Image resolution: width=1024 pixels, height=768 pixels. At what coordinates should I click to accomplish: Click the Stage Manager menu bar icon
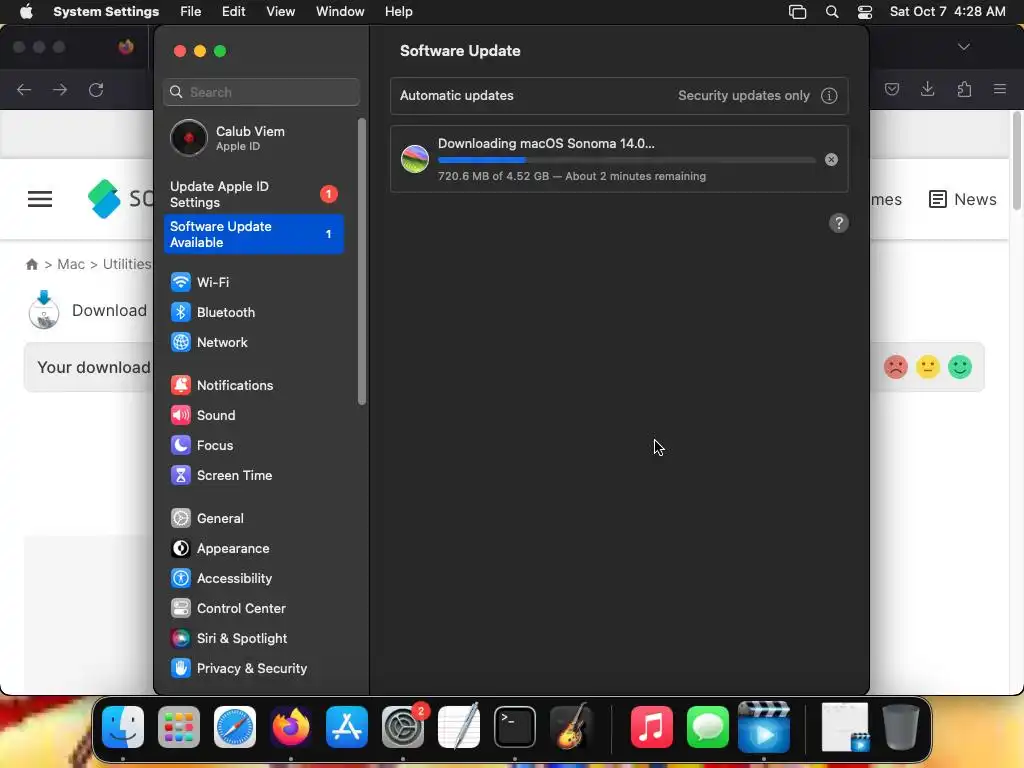point(797,12)
